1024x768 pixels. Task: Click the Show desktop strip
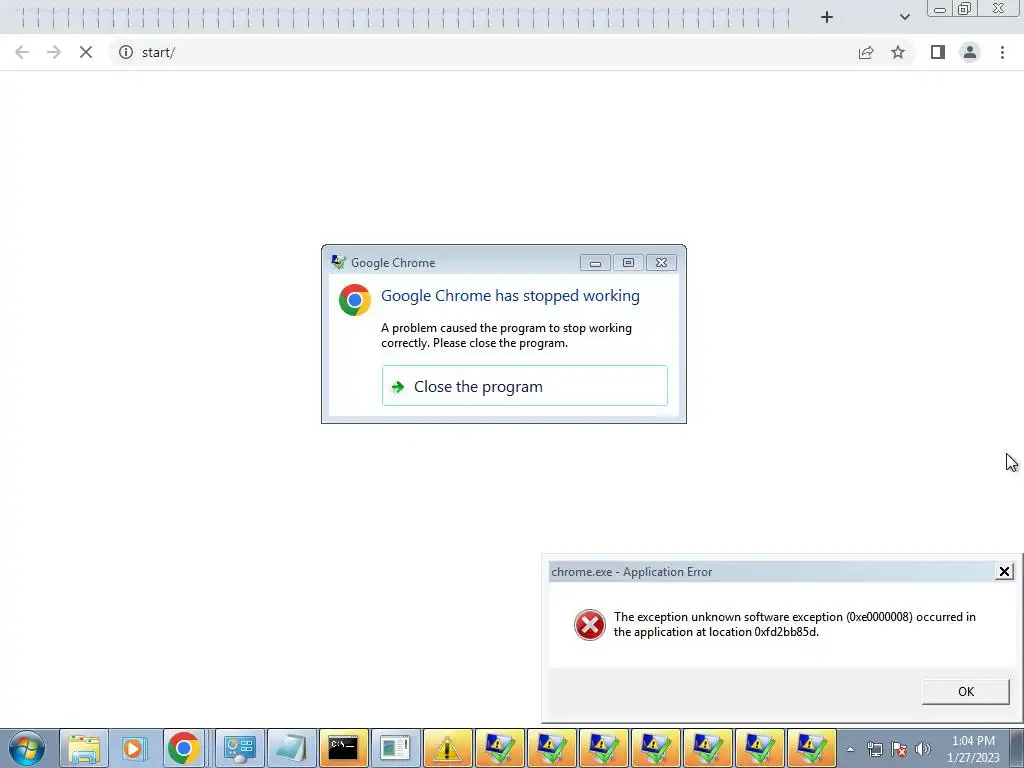(1017, 749)
